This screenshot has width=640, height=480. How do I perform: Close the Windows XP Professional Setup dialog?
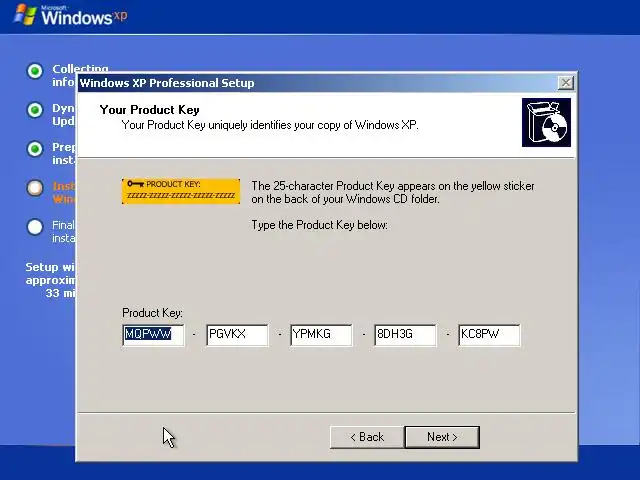565,83
